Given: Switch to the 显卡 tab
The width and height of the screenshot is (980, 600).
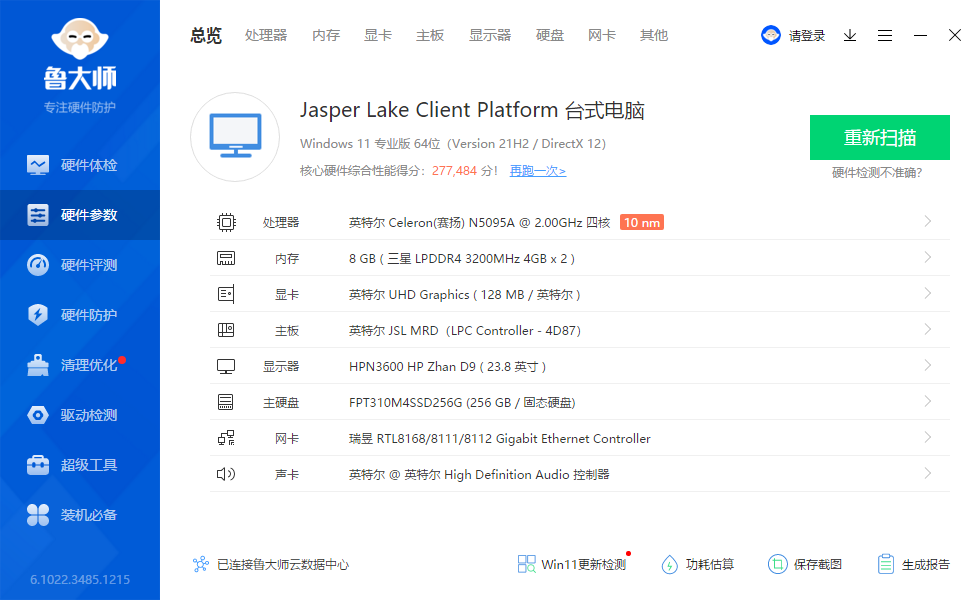Looking at the screenshot, I should pos(378,35).
